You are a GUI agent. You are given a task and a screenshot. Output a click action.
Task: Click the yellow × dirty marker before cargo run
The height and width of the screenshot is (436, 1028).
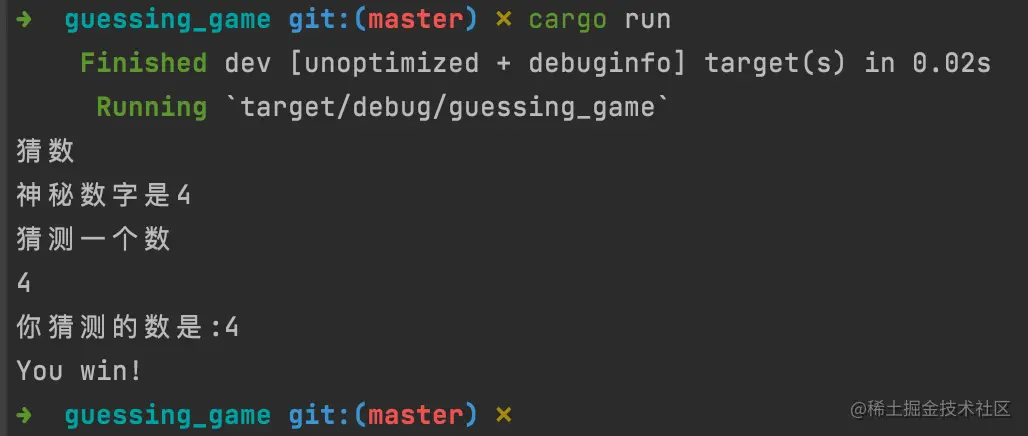[x=503, y=20]
